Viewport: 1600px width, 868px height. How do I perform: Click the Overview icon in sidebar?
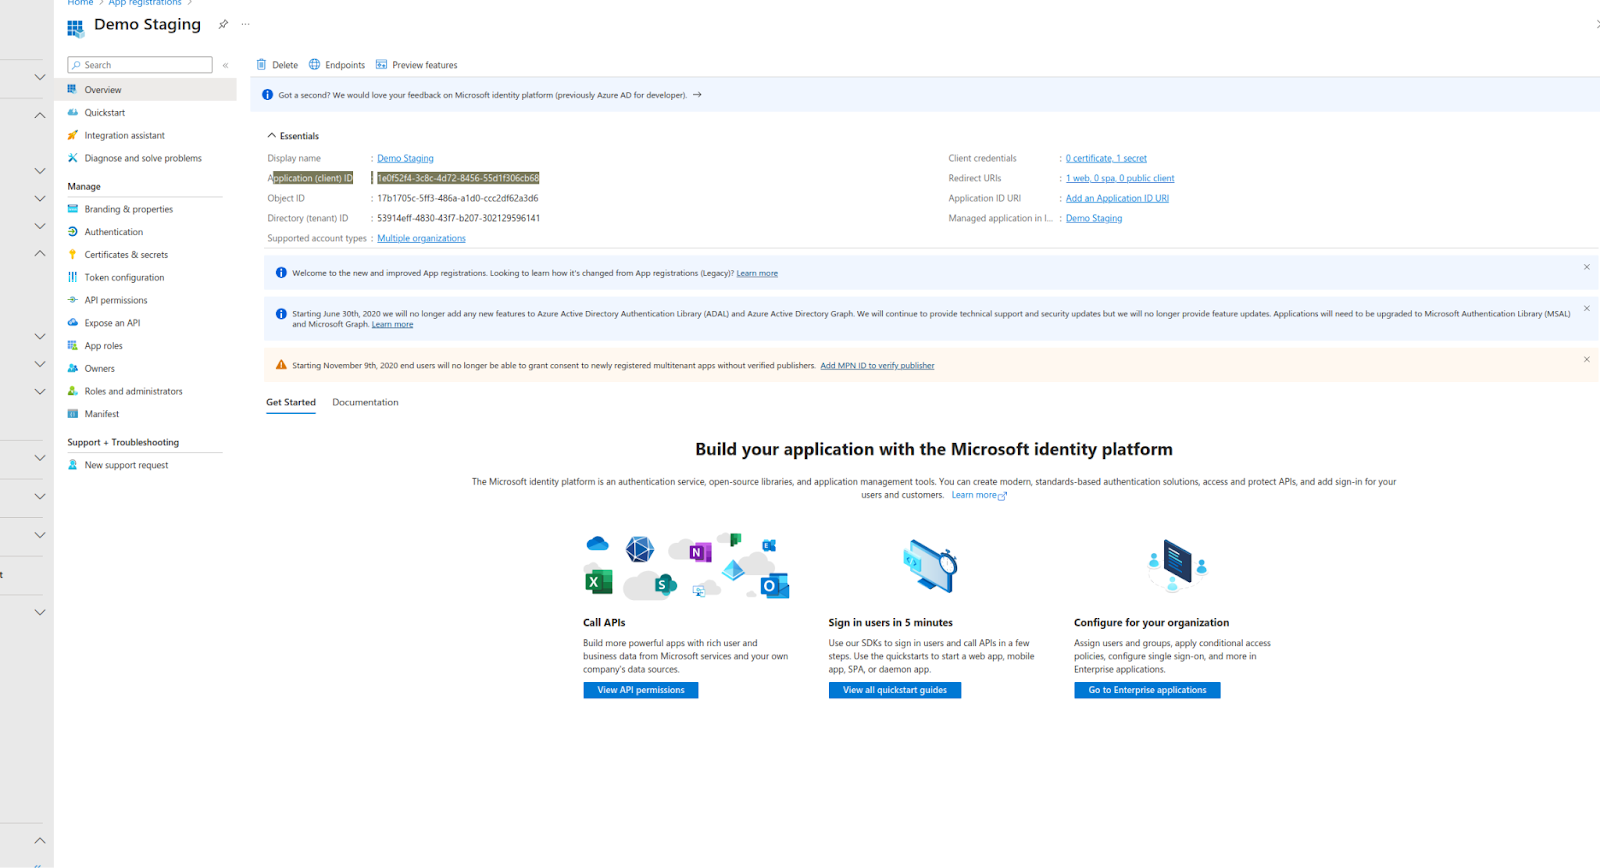tap(72, 89)
